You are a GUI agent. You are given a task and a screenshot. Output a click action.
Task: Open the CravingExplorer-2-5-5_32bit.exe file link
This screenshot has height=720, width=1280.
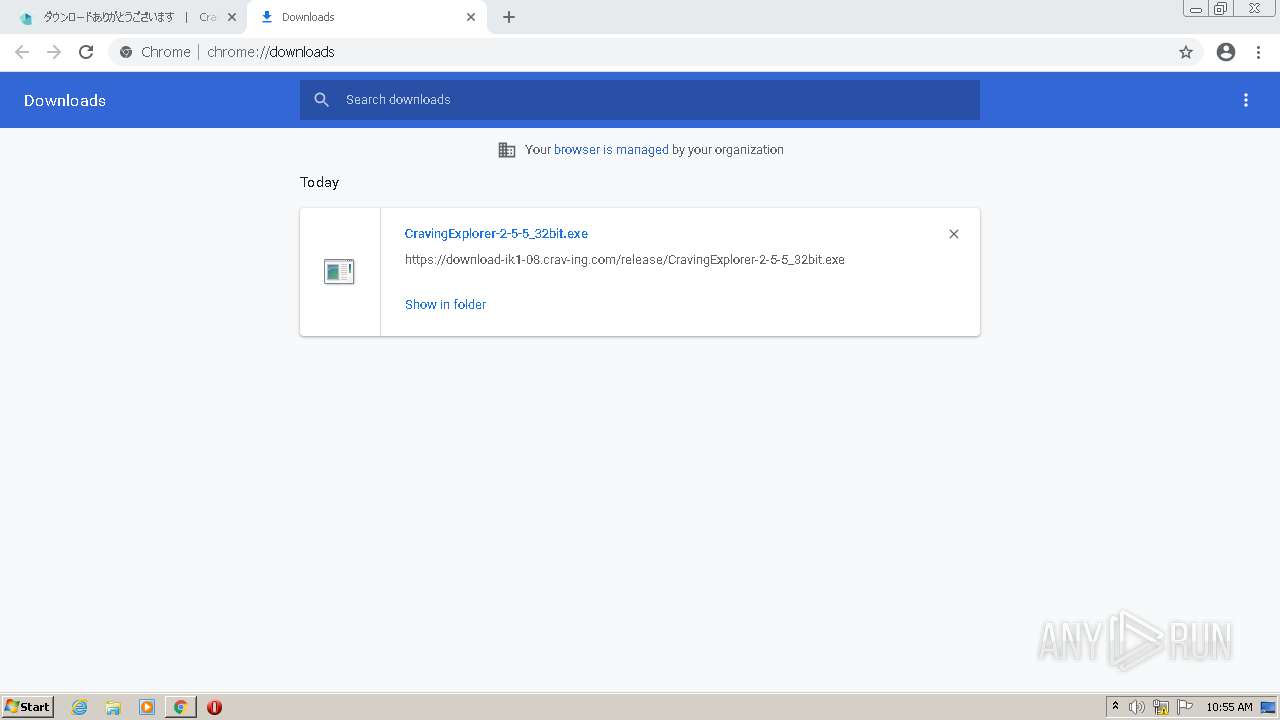[x=496, y=234]
